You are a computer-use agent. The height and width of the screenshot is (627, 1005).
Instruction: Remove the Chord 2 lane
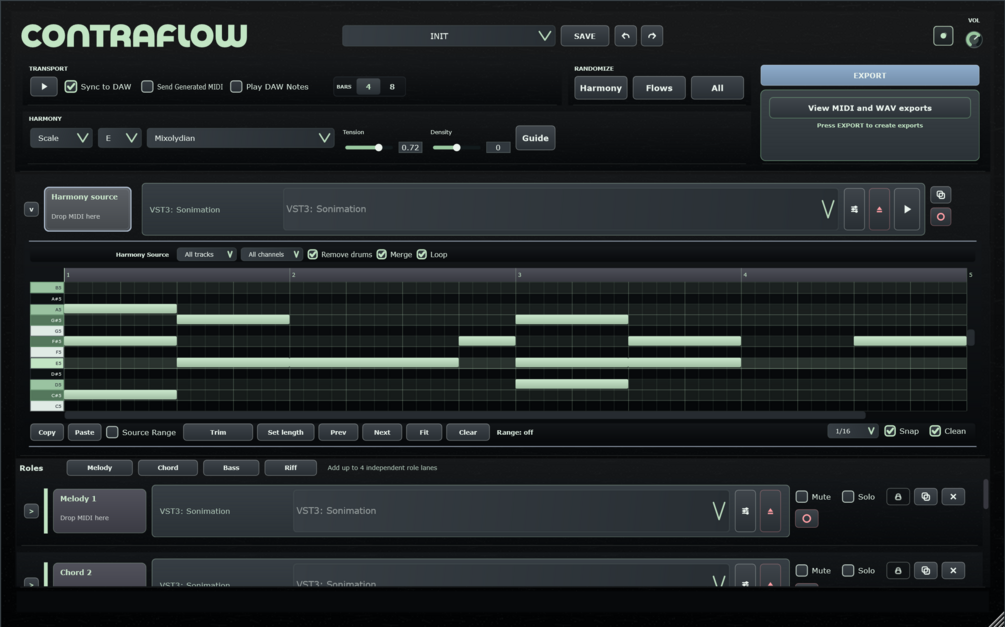(953, 571)
